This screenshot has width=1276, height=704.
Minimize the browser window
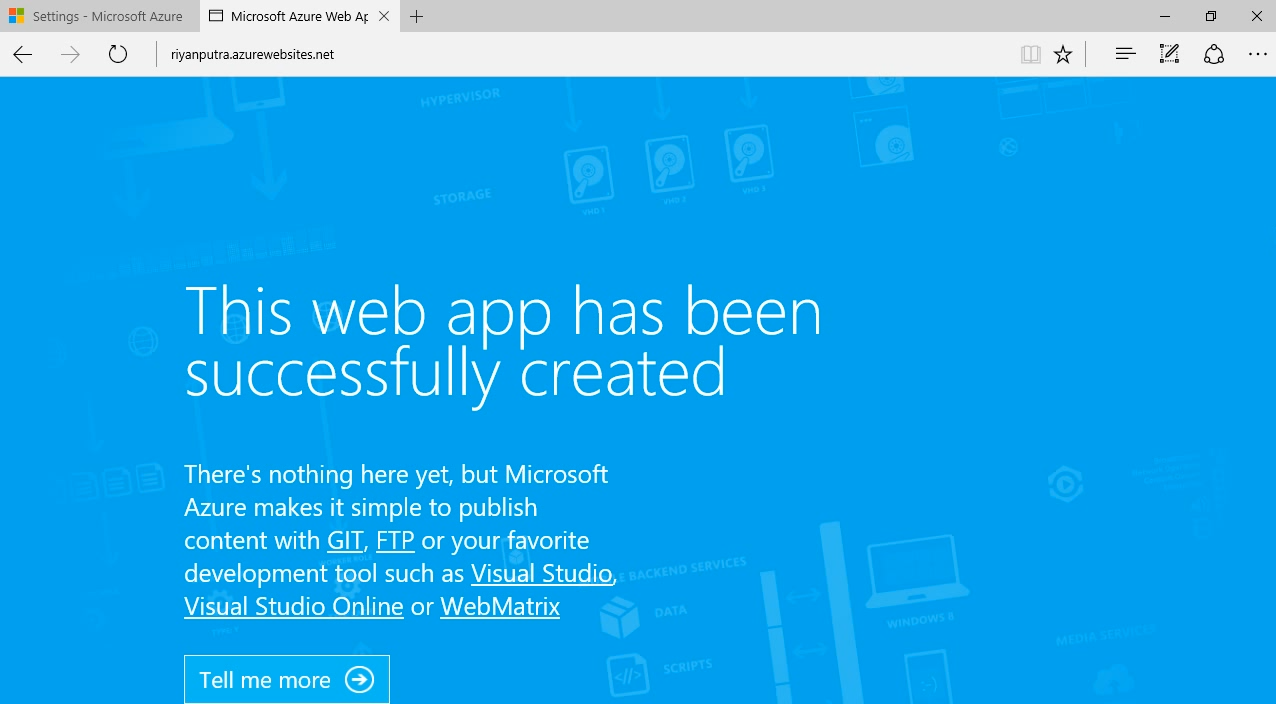(1165, 16)
